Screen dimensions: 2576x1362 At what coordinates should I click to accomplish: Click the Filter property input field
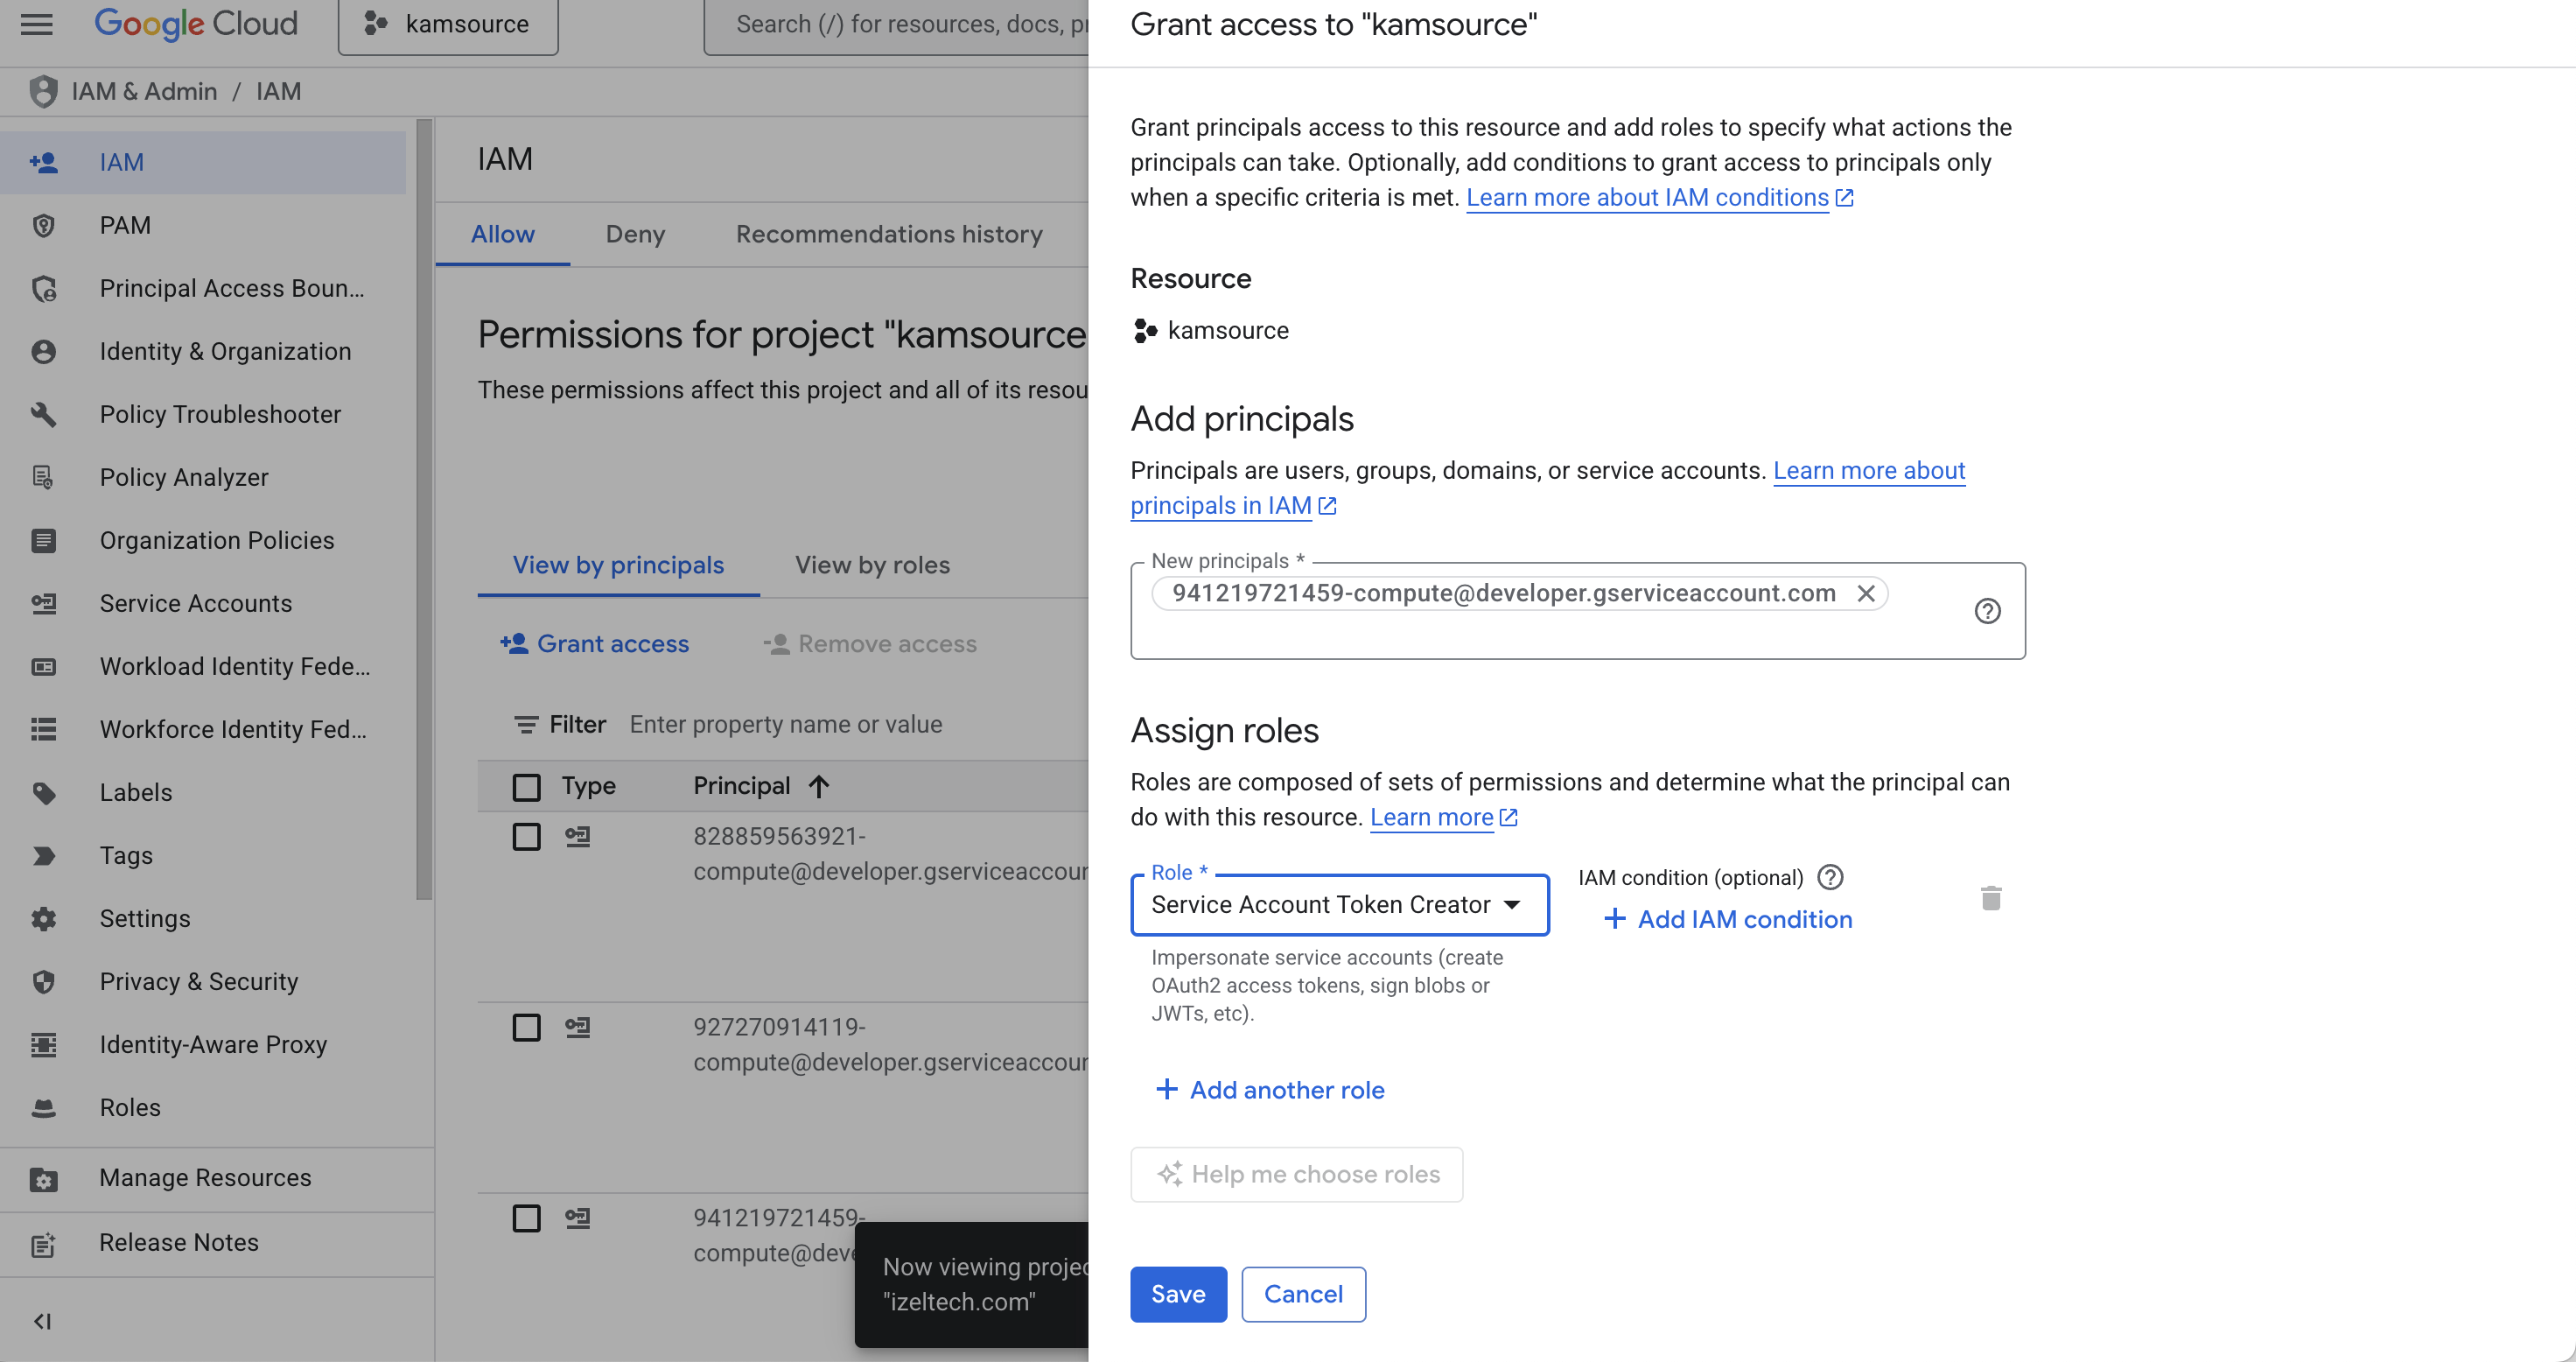(x=786, y=724)
